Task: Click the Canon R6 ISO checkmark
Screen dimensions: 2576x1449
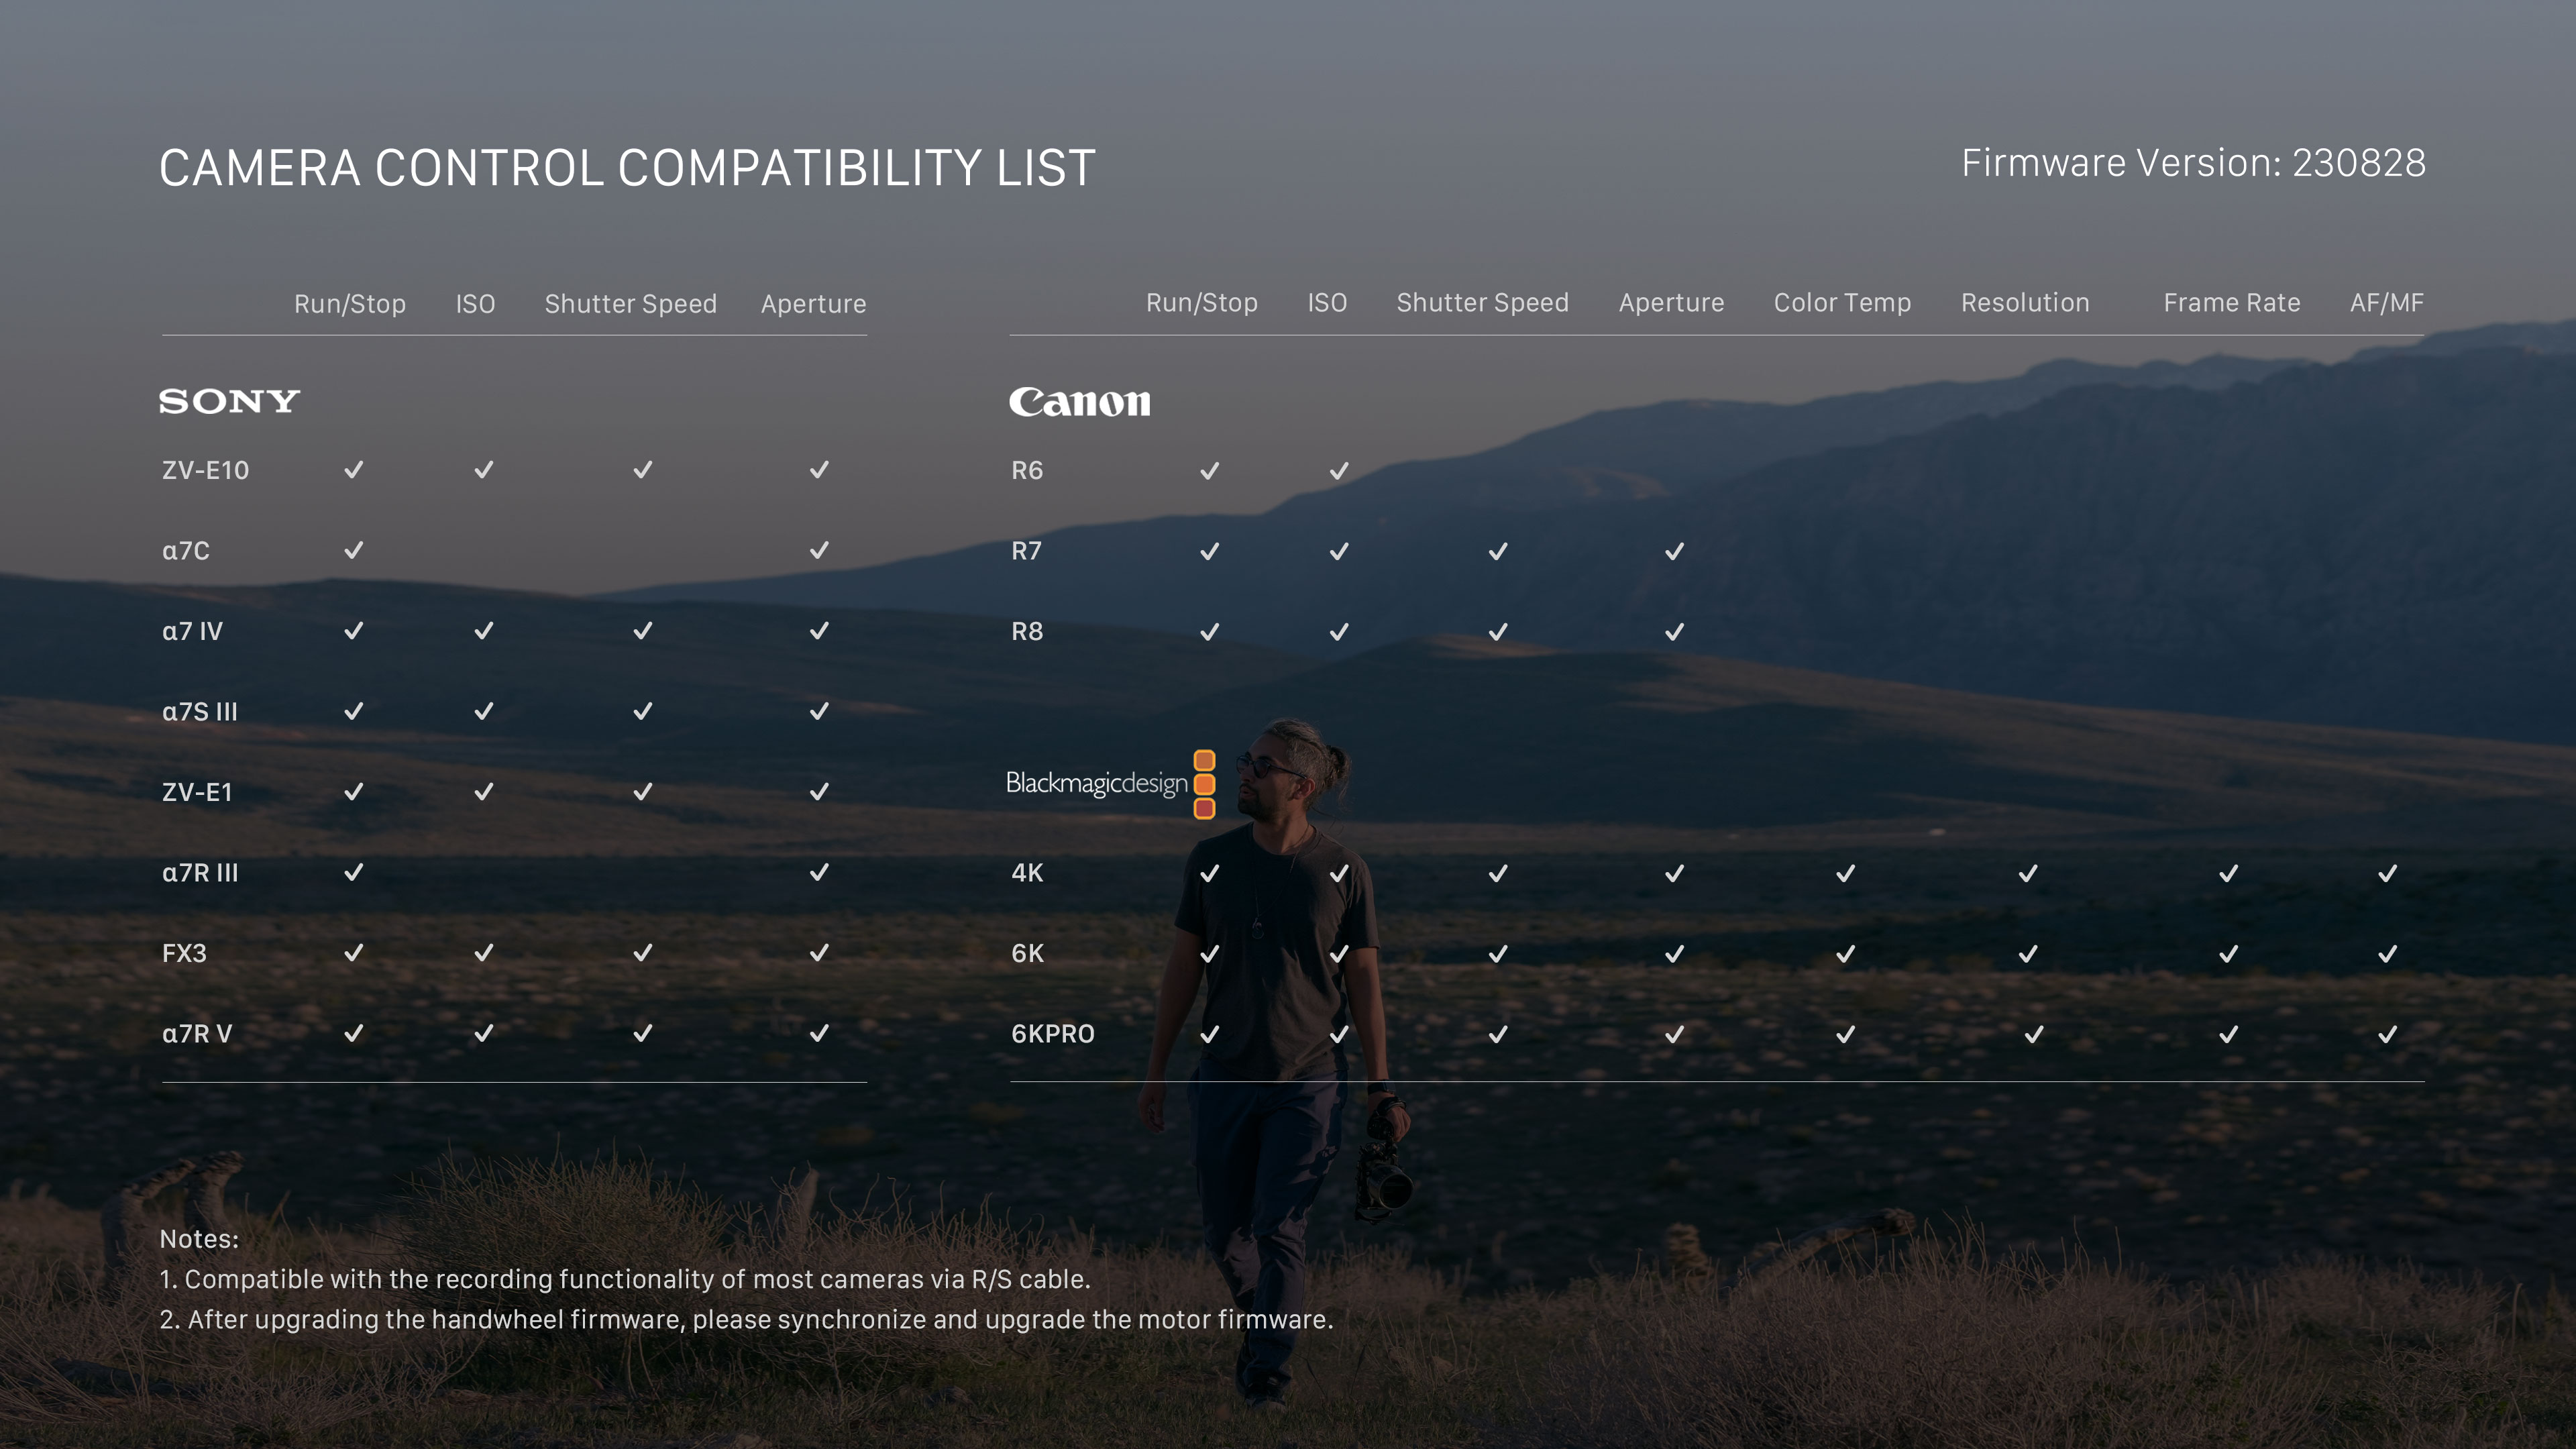Action: [1339, 471]
